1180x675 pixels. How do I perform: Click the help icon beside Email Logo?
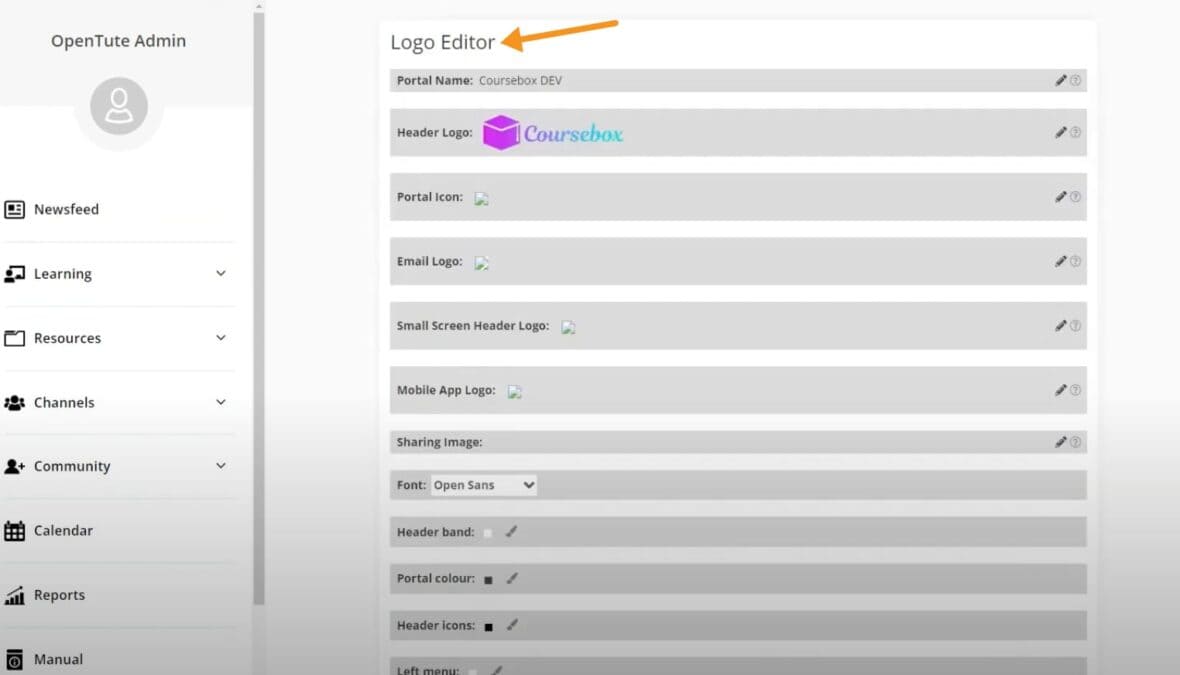pyautogui.click(x=1075, y=261)
